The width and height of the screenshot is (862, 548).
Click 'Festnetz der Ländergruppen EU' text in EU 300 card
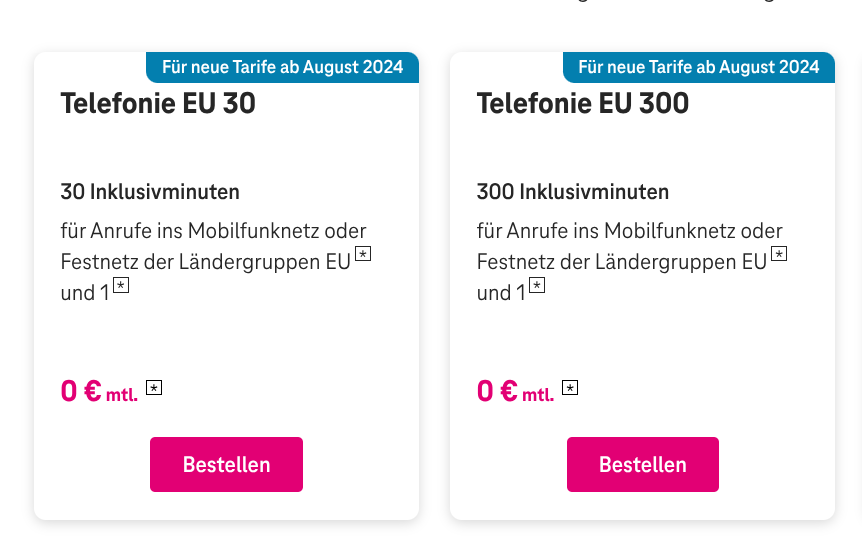click(621, 262)
